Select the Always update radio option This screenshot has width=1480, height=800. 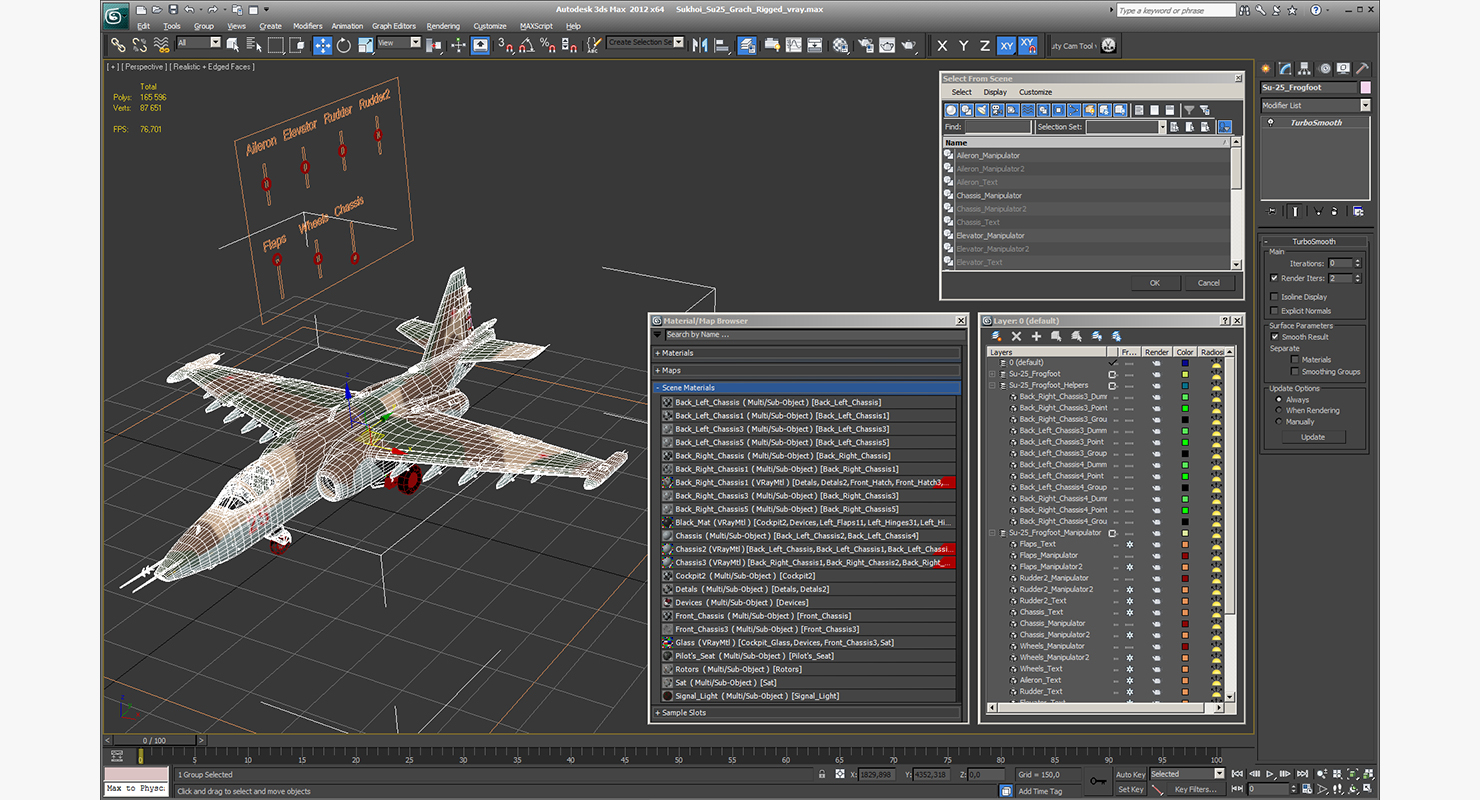[x=1278, y=400]
